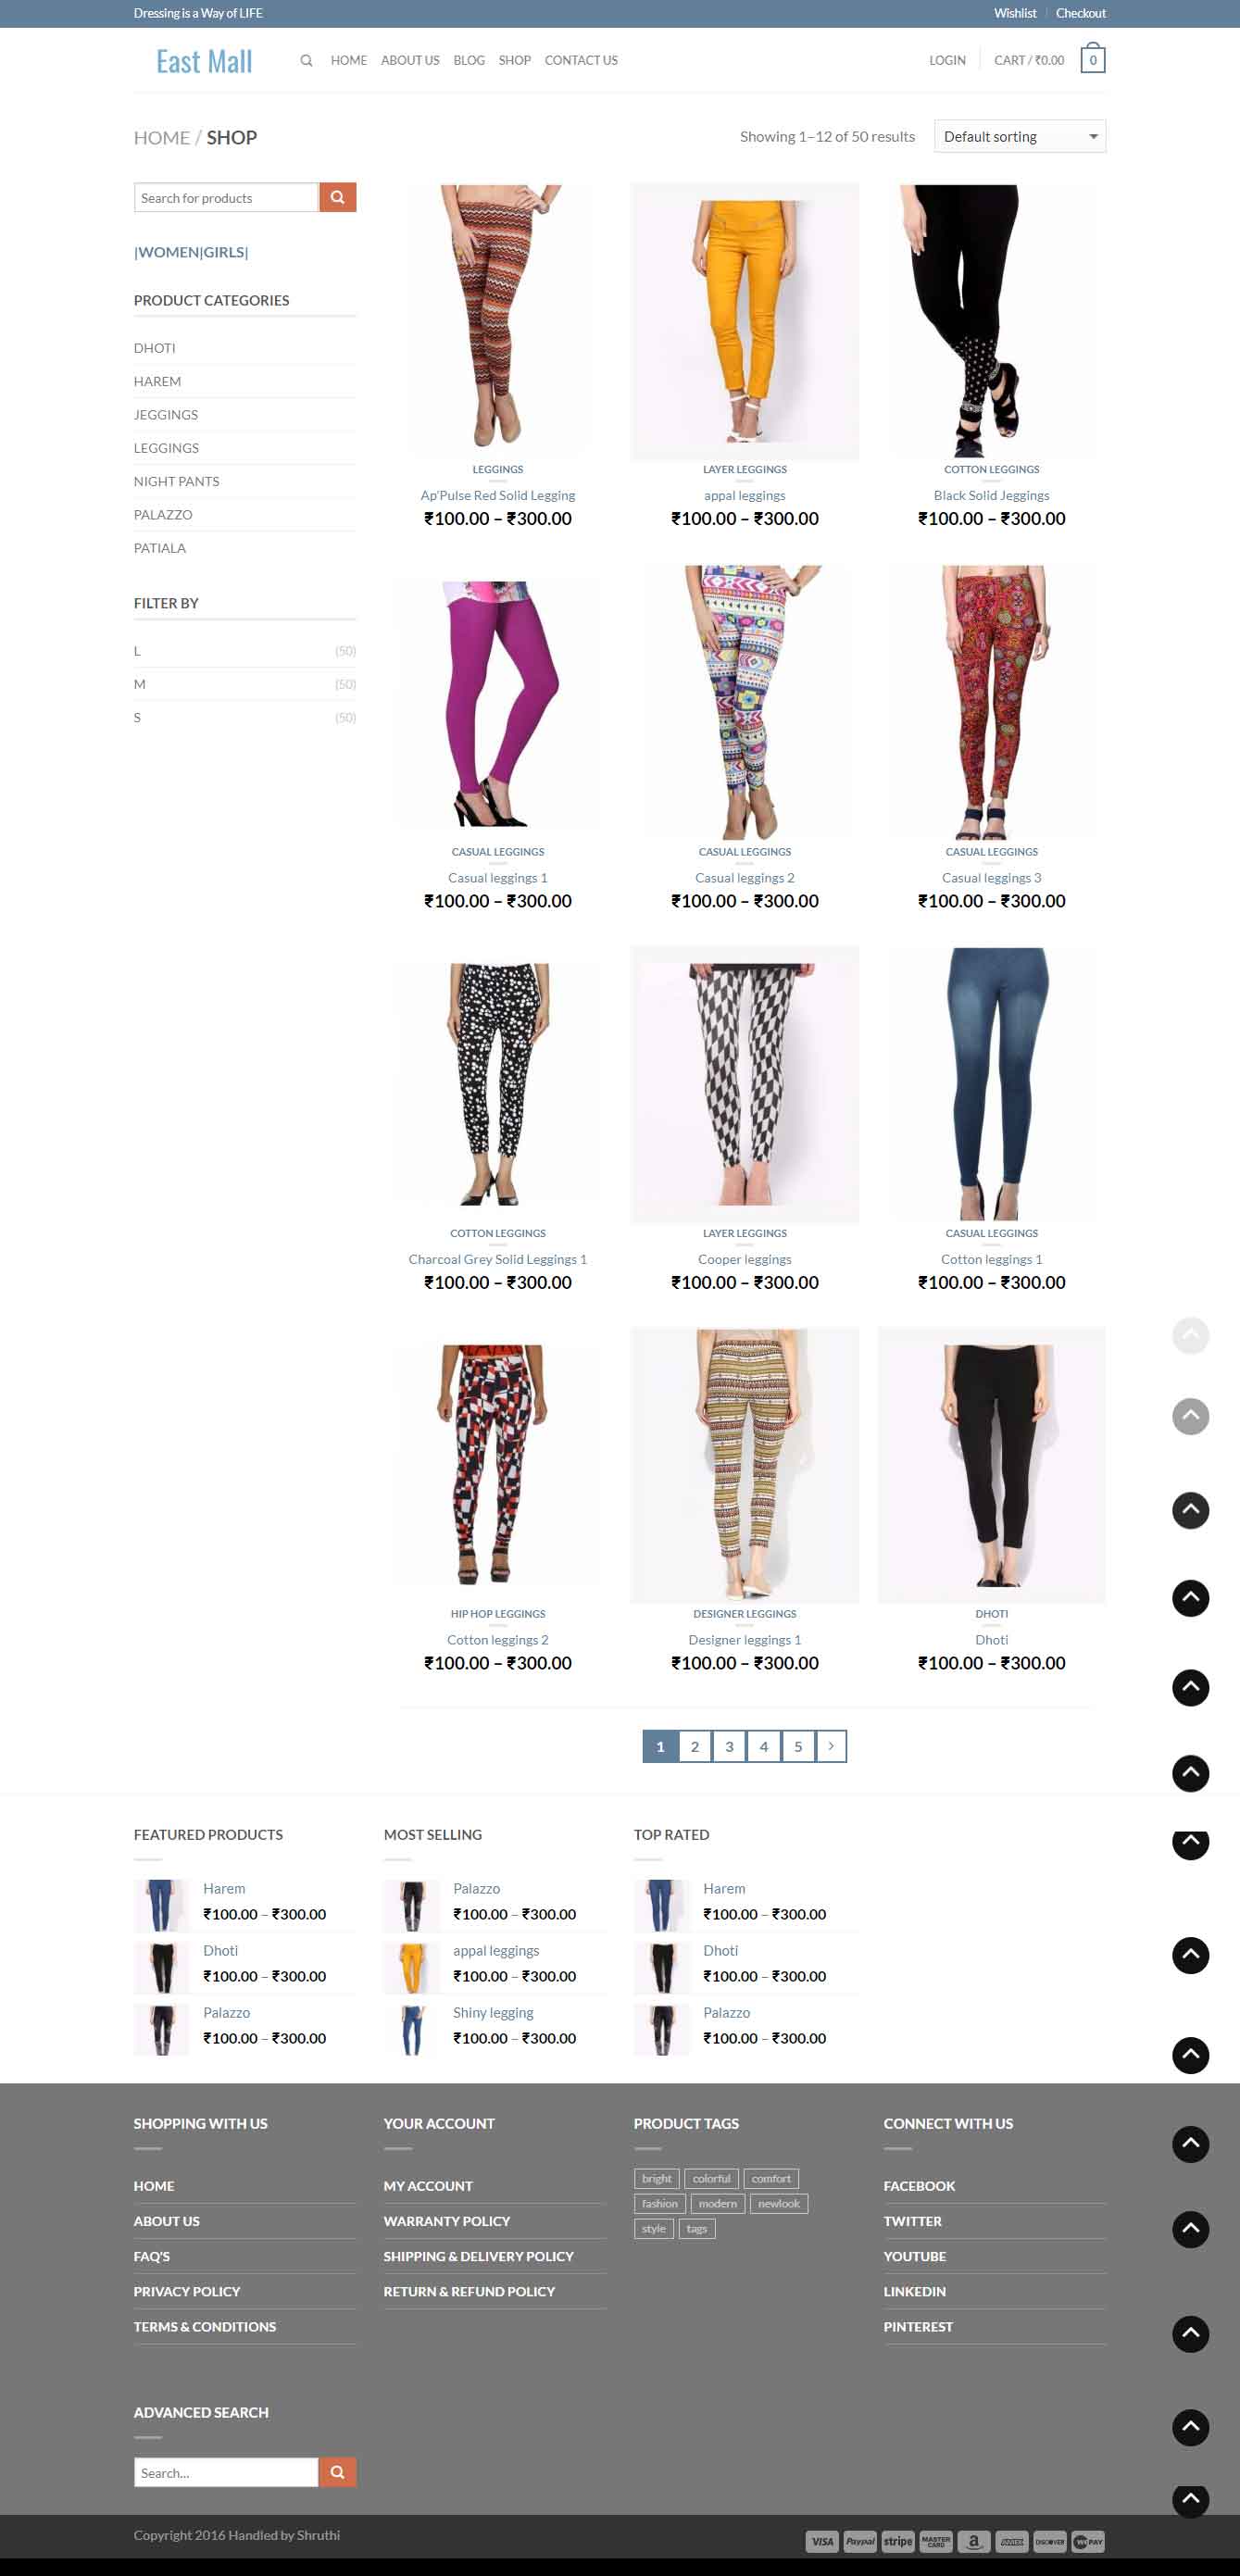Open the Wishlist link in top bar
The width and height of the screenshot is (1240, 2576).
1014,13
